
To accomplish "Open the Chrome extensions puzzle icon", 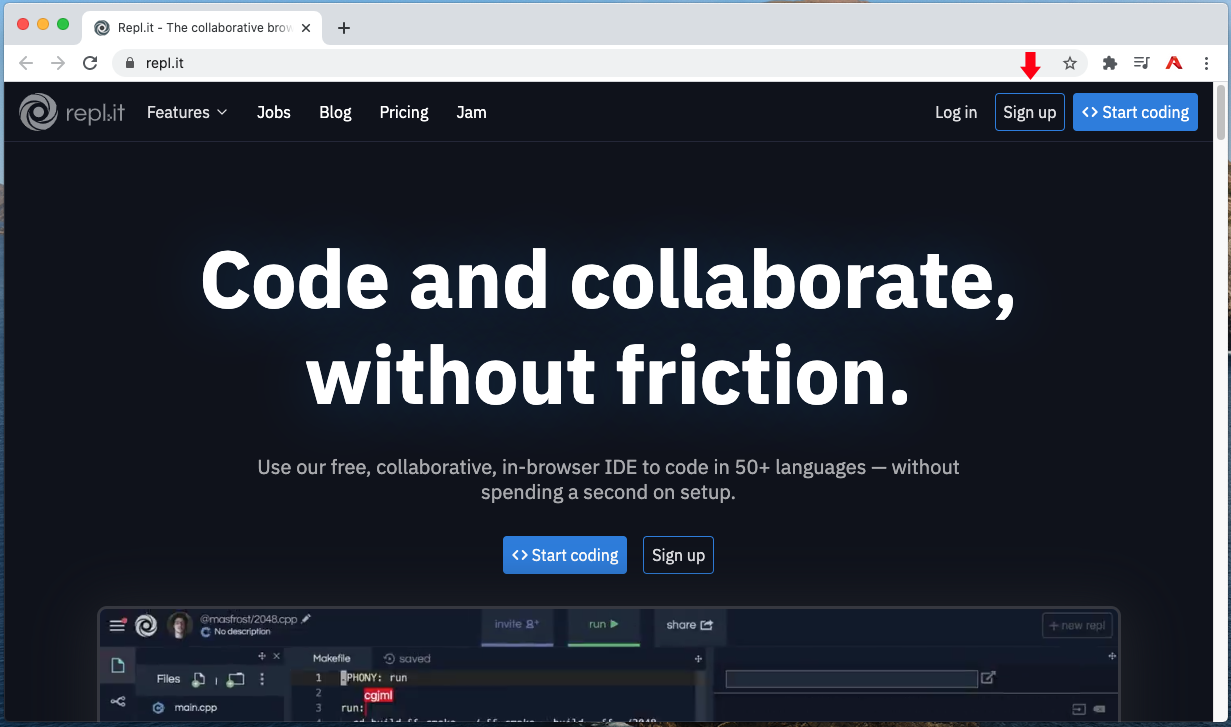I will click(1109, 63).
